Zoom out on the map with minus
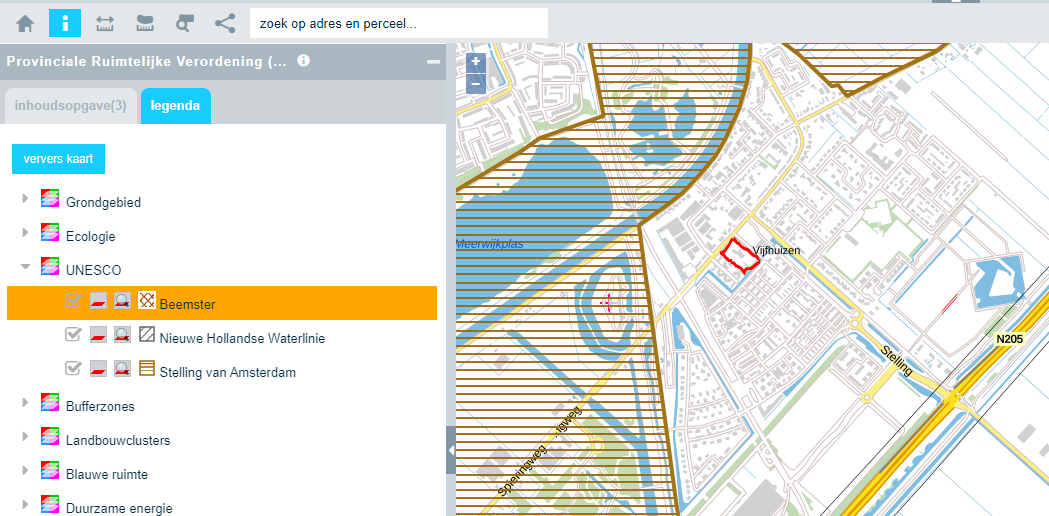 tap(475, 83)
